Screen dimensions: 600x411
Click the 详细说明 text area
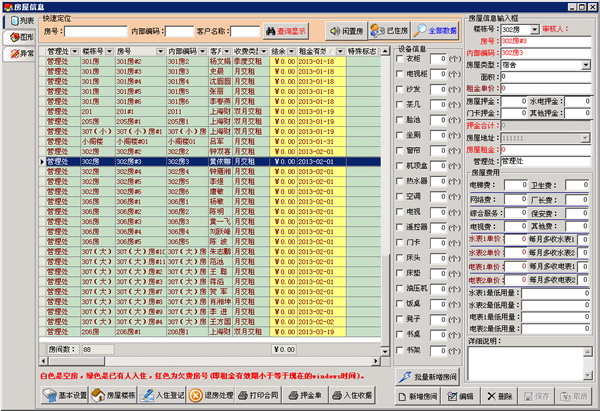coord(526,364)
